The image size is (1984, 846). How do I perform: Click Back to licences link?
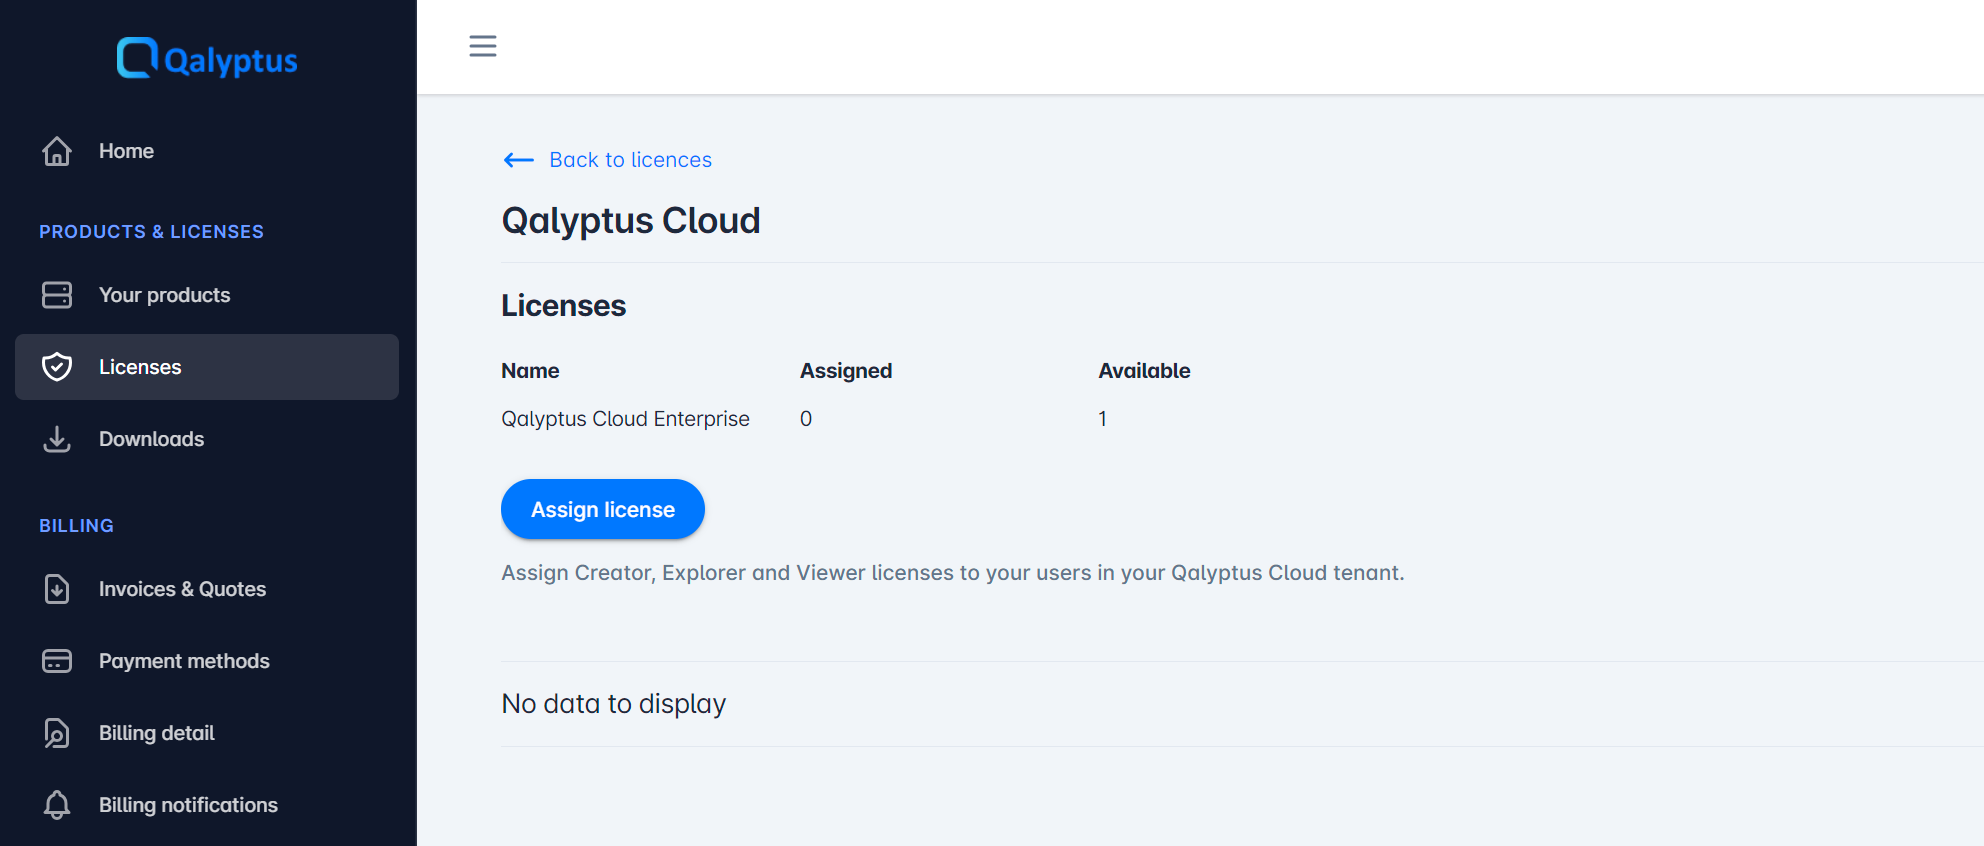(x=630, y=160)
